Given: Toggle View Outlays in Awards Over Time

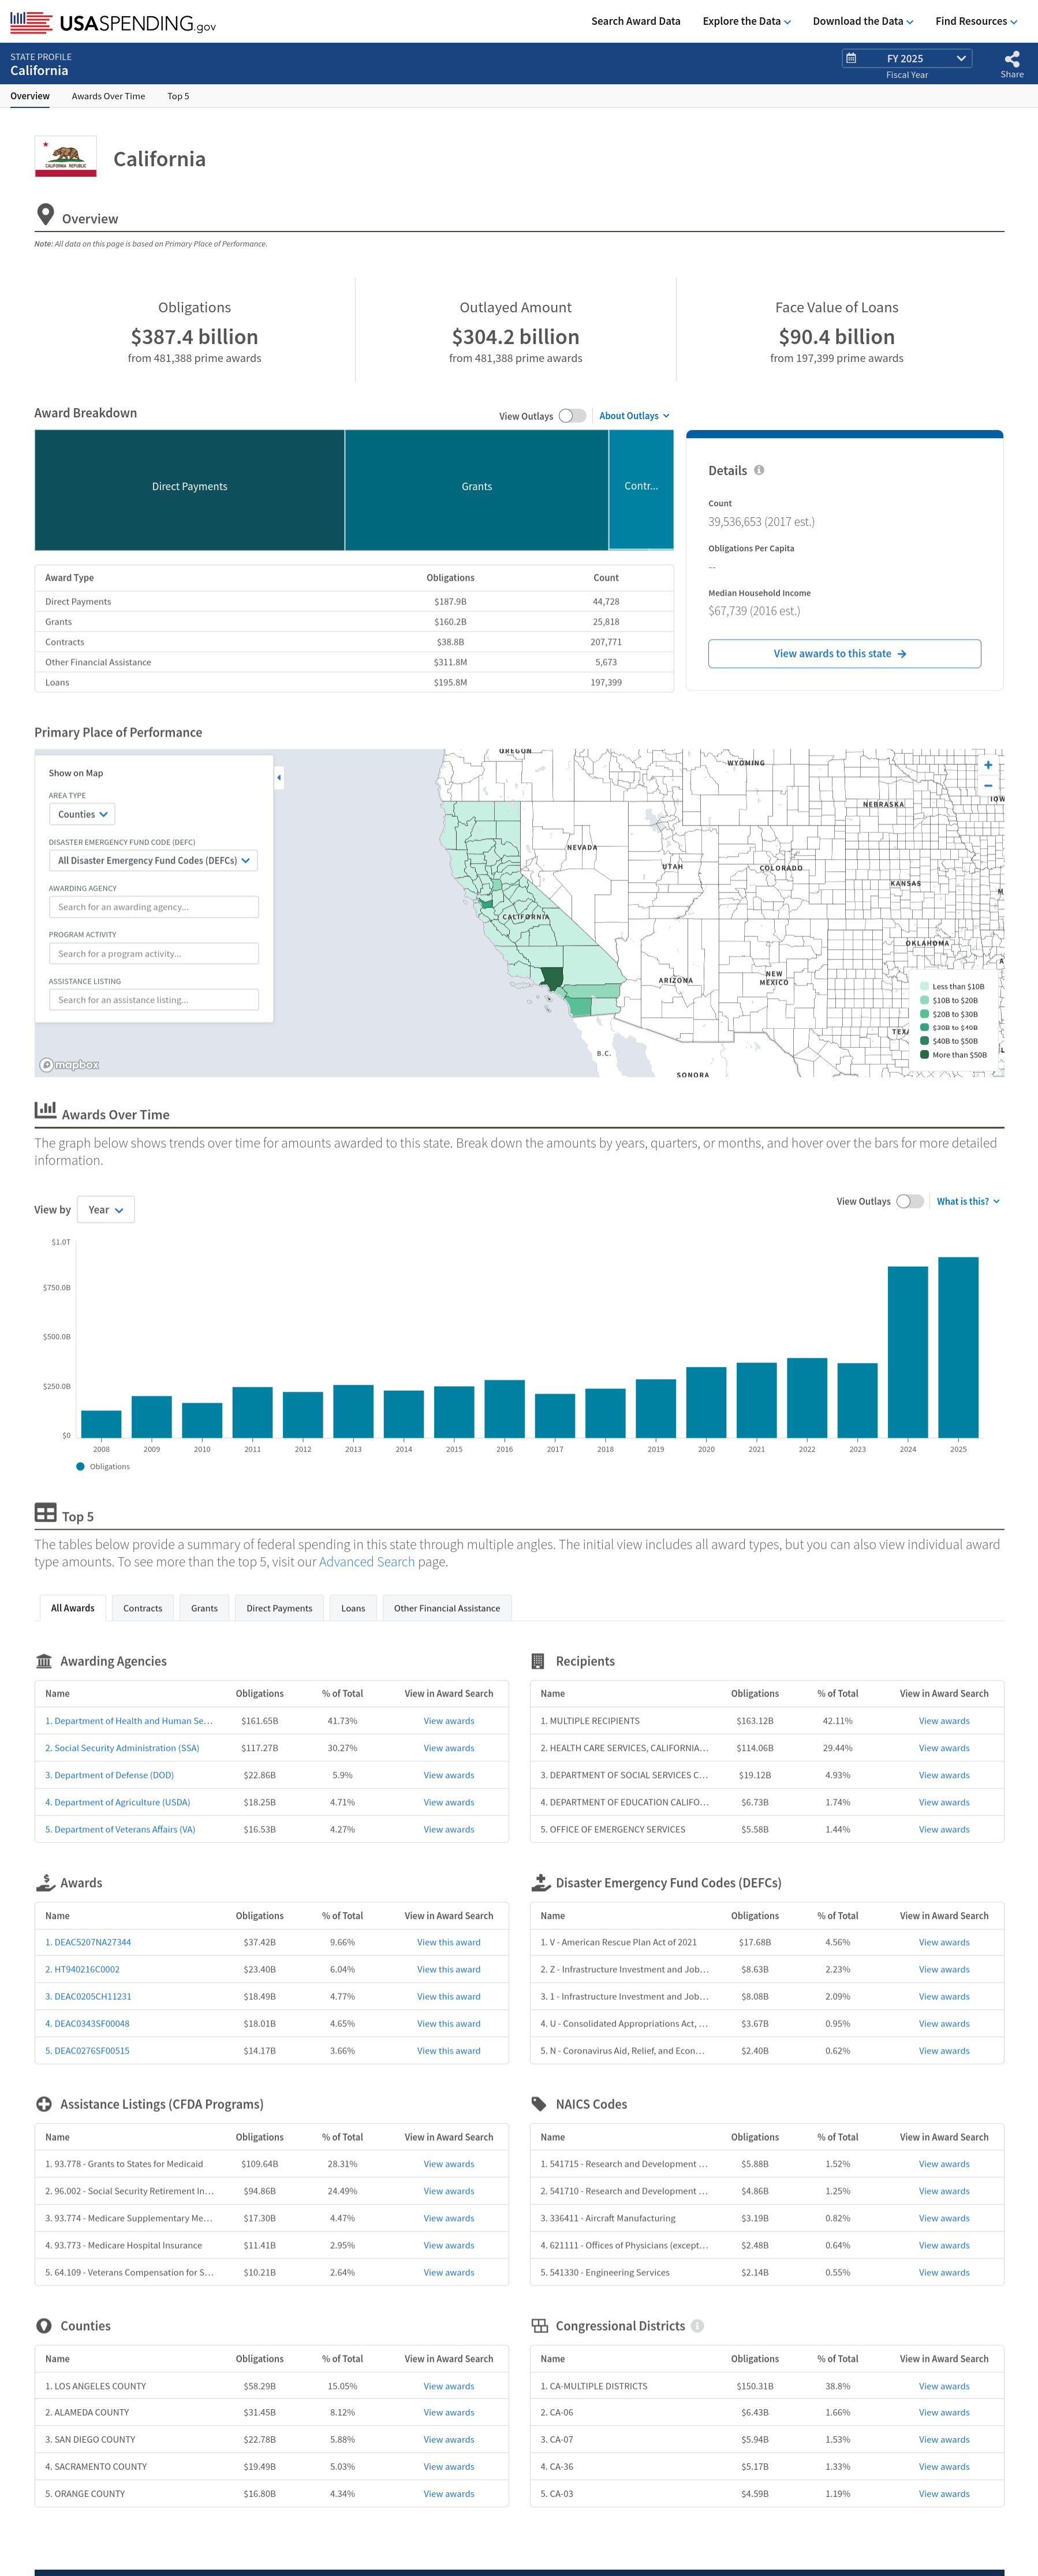Looking at the screenshot, I should pyautogui.click(x=910, y=1202).
